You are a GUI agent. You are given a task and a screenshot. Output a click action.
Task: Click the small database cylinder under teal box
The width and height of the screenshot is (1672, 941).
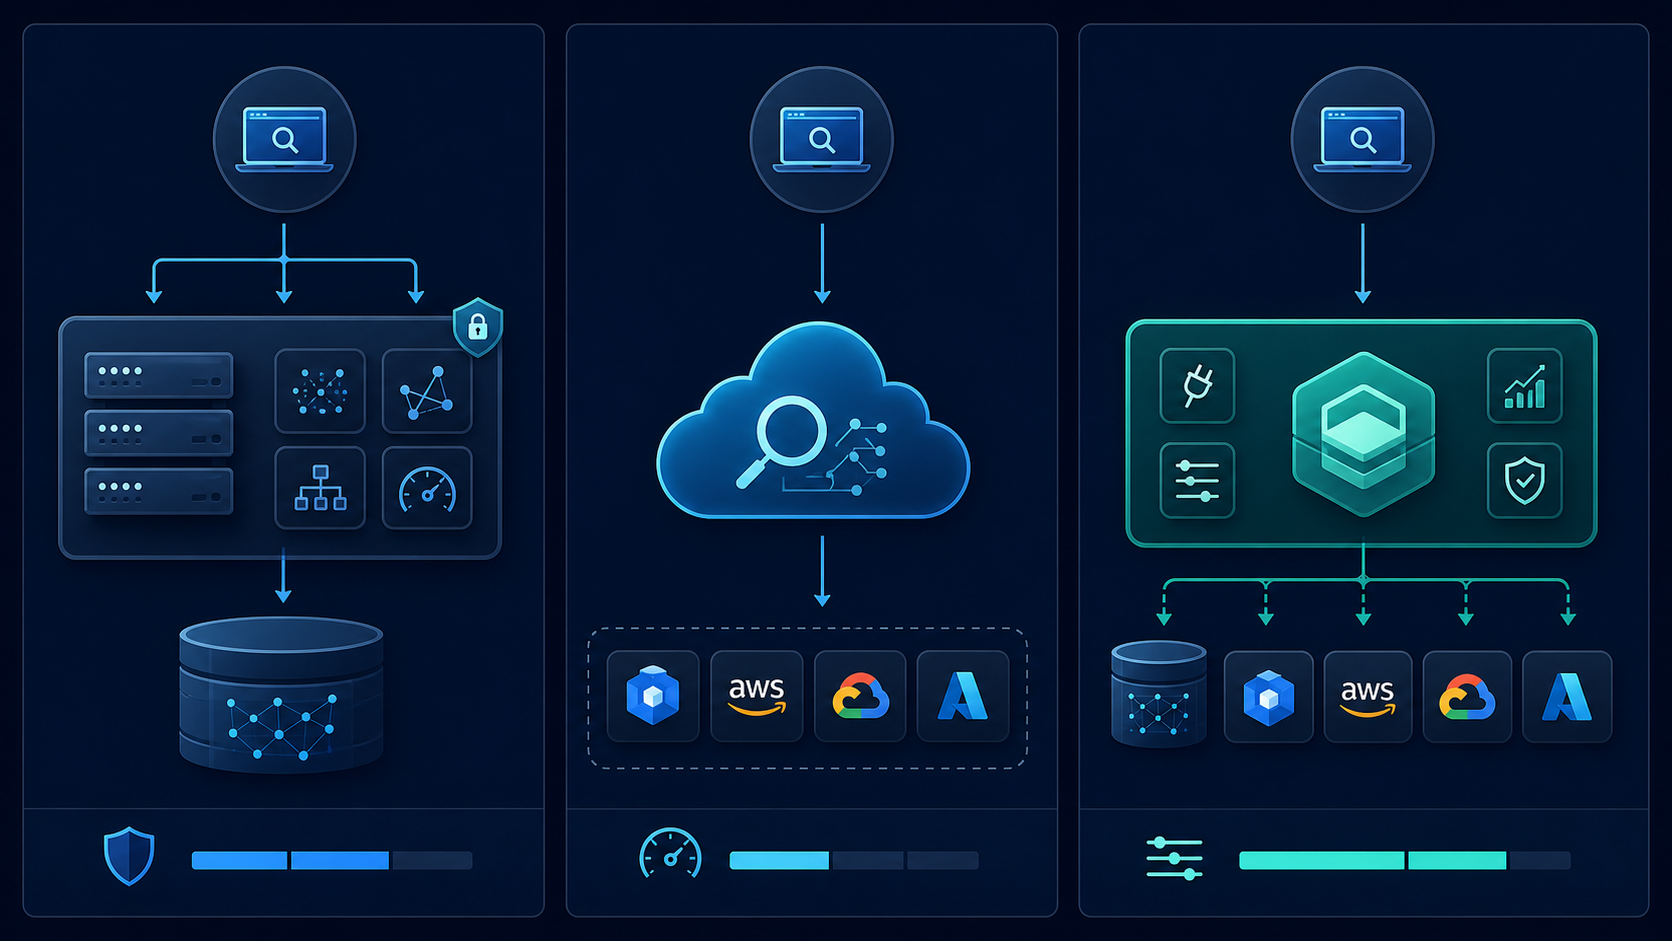[1159, 695]
